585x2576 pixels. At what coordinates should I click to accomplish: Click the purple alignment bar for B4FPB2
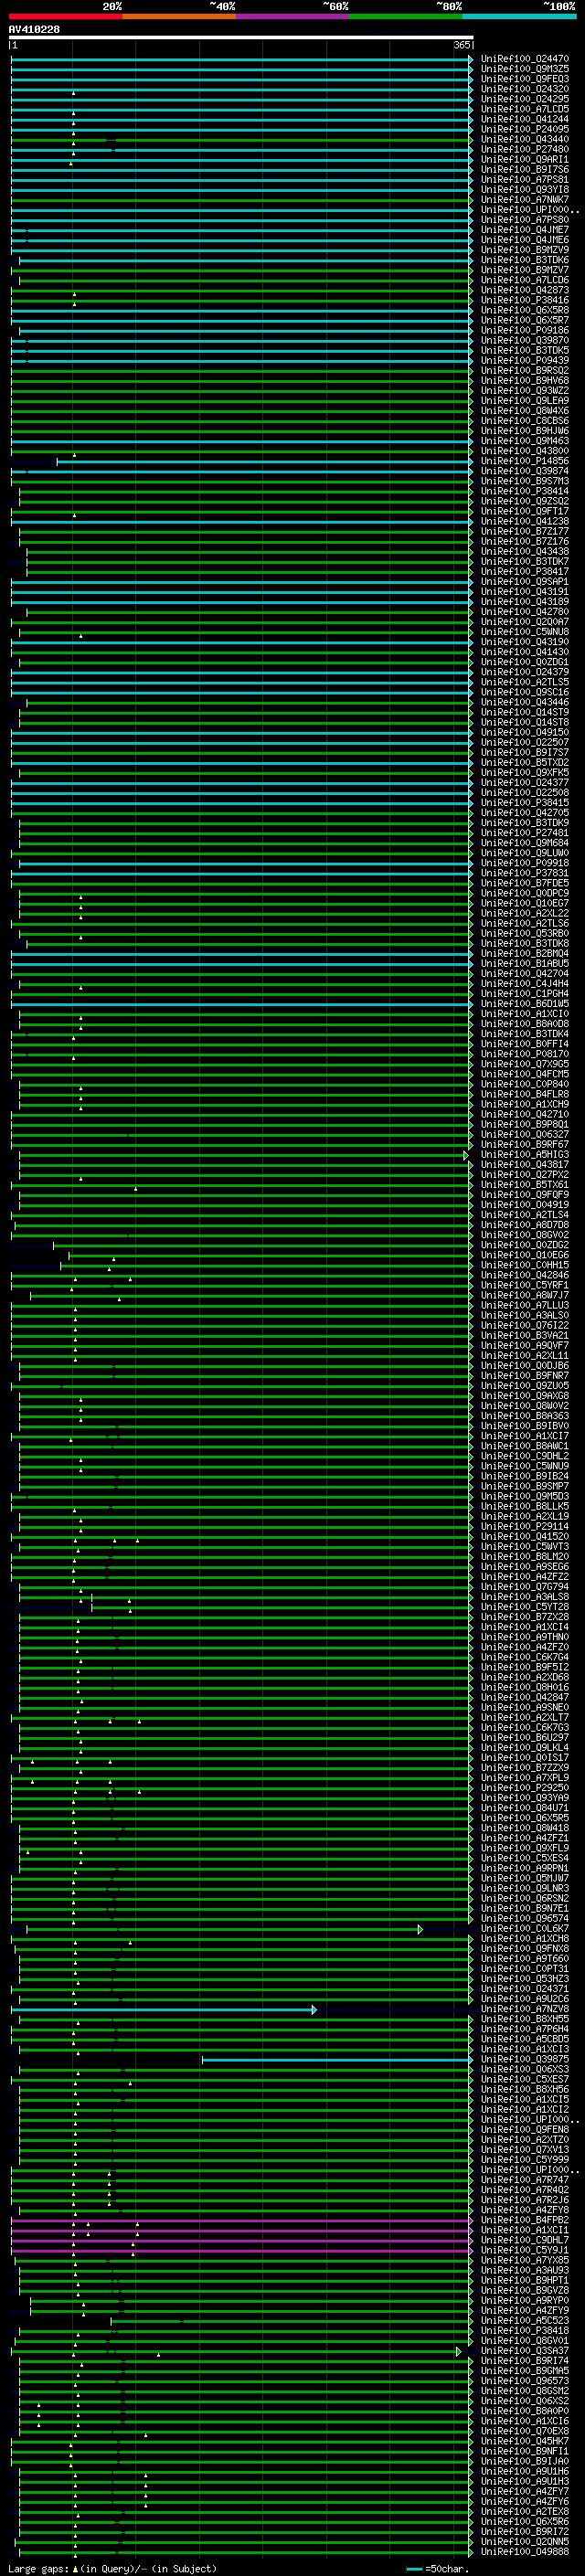pos(241,2220)
